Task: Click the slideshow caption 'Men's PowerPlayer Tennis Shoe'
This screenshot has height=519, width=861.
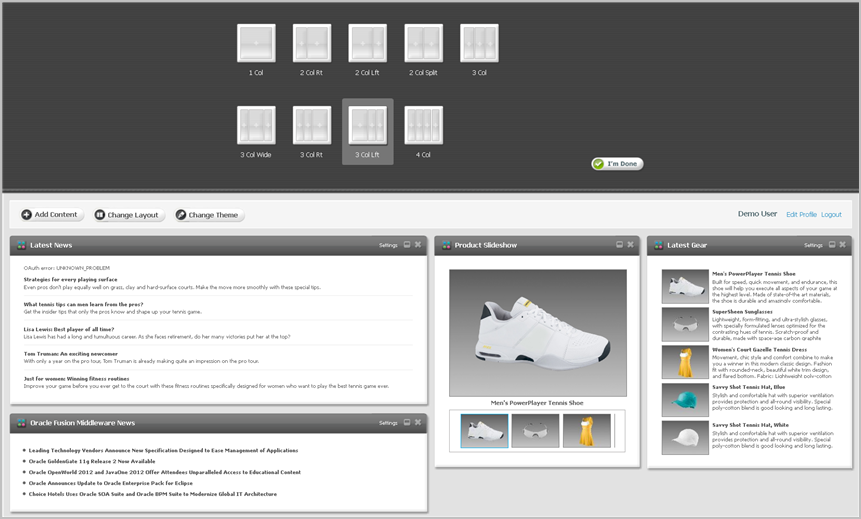Action: point(537,403)
